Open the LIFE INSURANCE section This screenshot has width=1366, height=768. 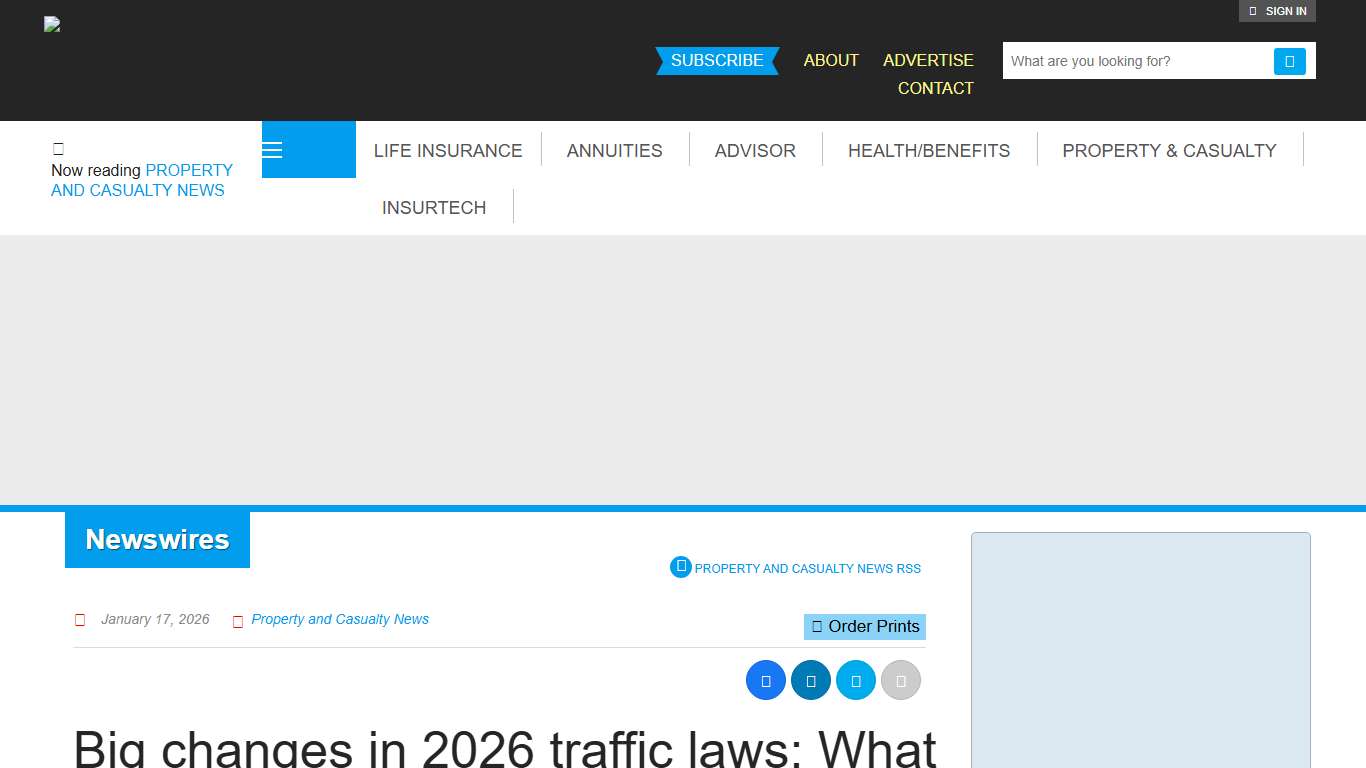447,150
